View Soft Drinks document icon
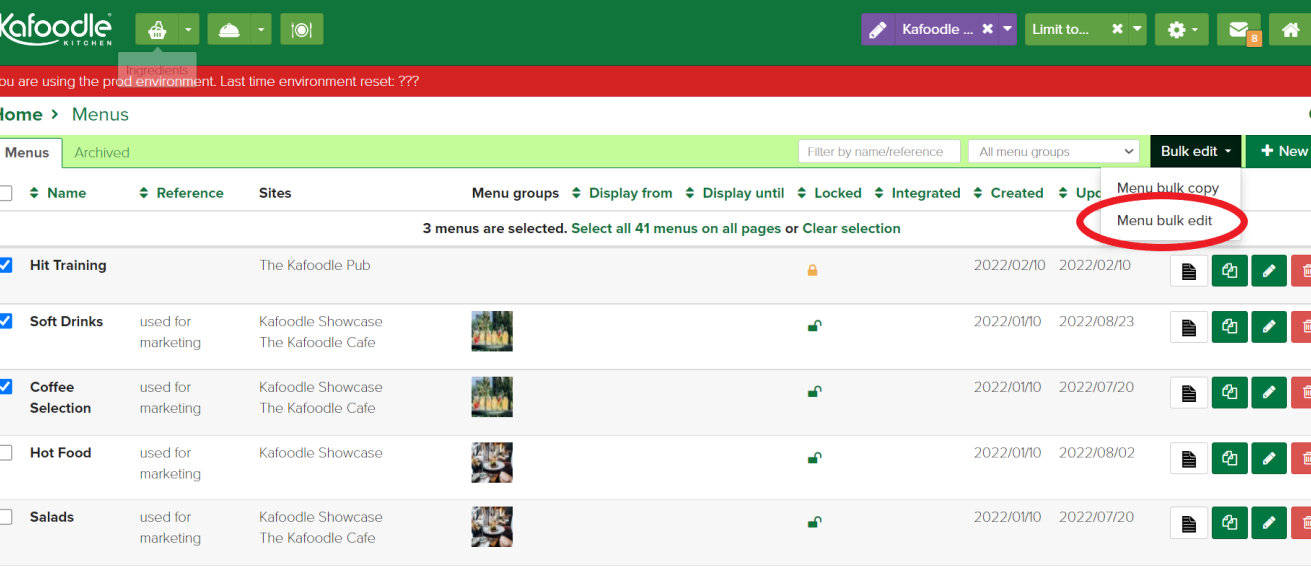Viewport: 1311px width, 569px height. (1189, 326)
